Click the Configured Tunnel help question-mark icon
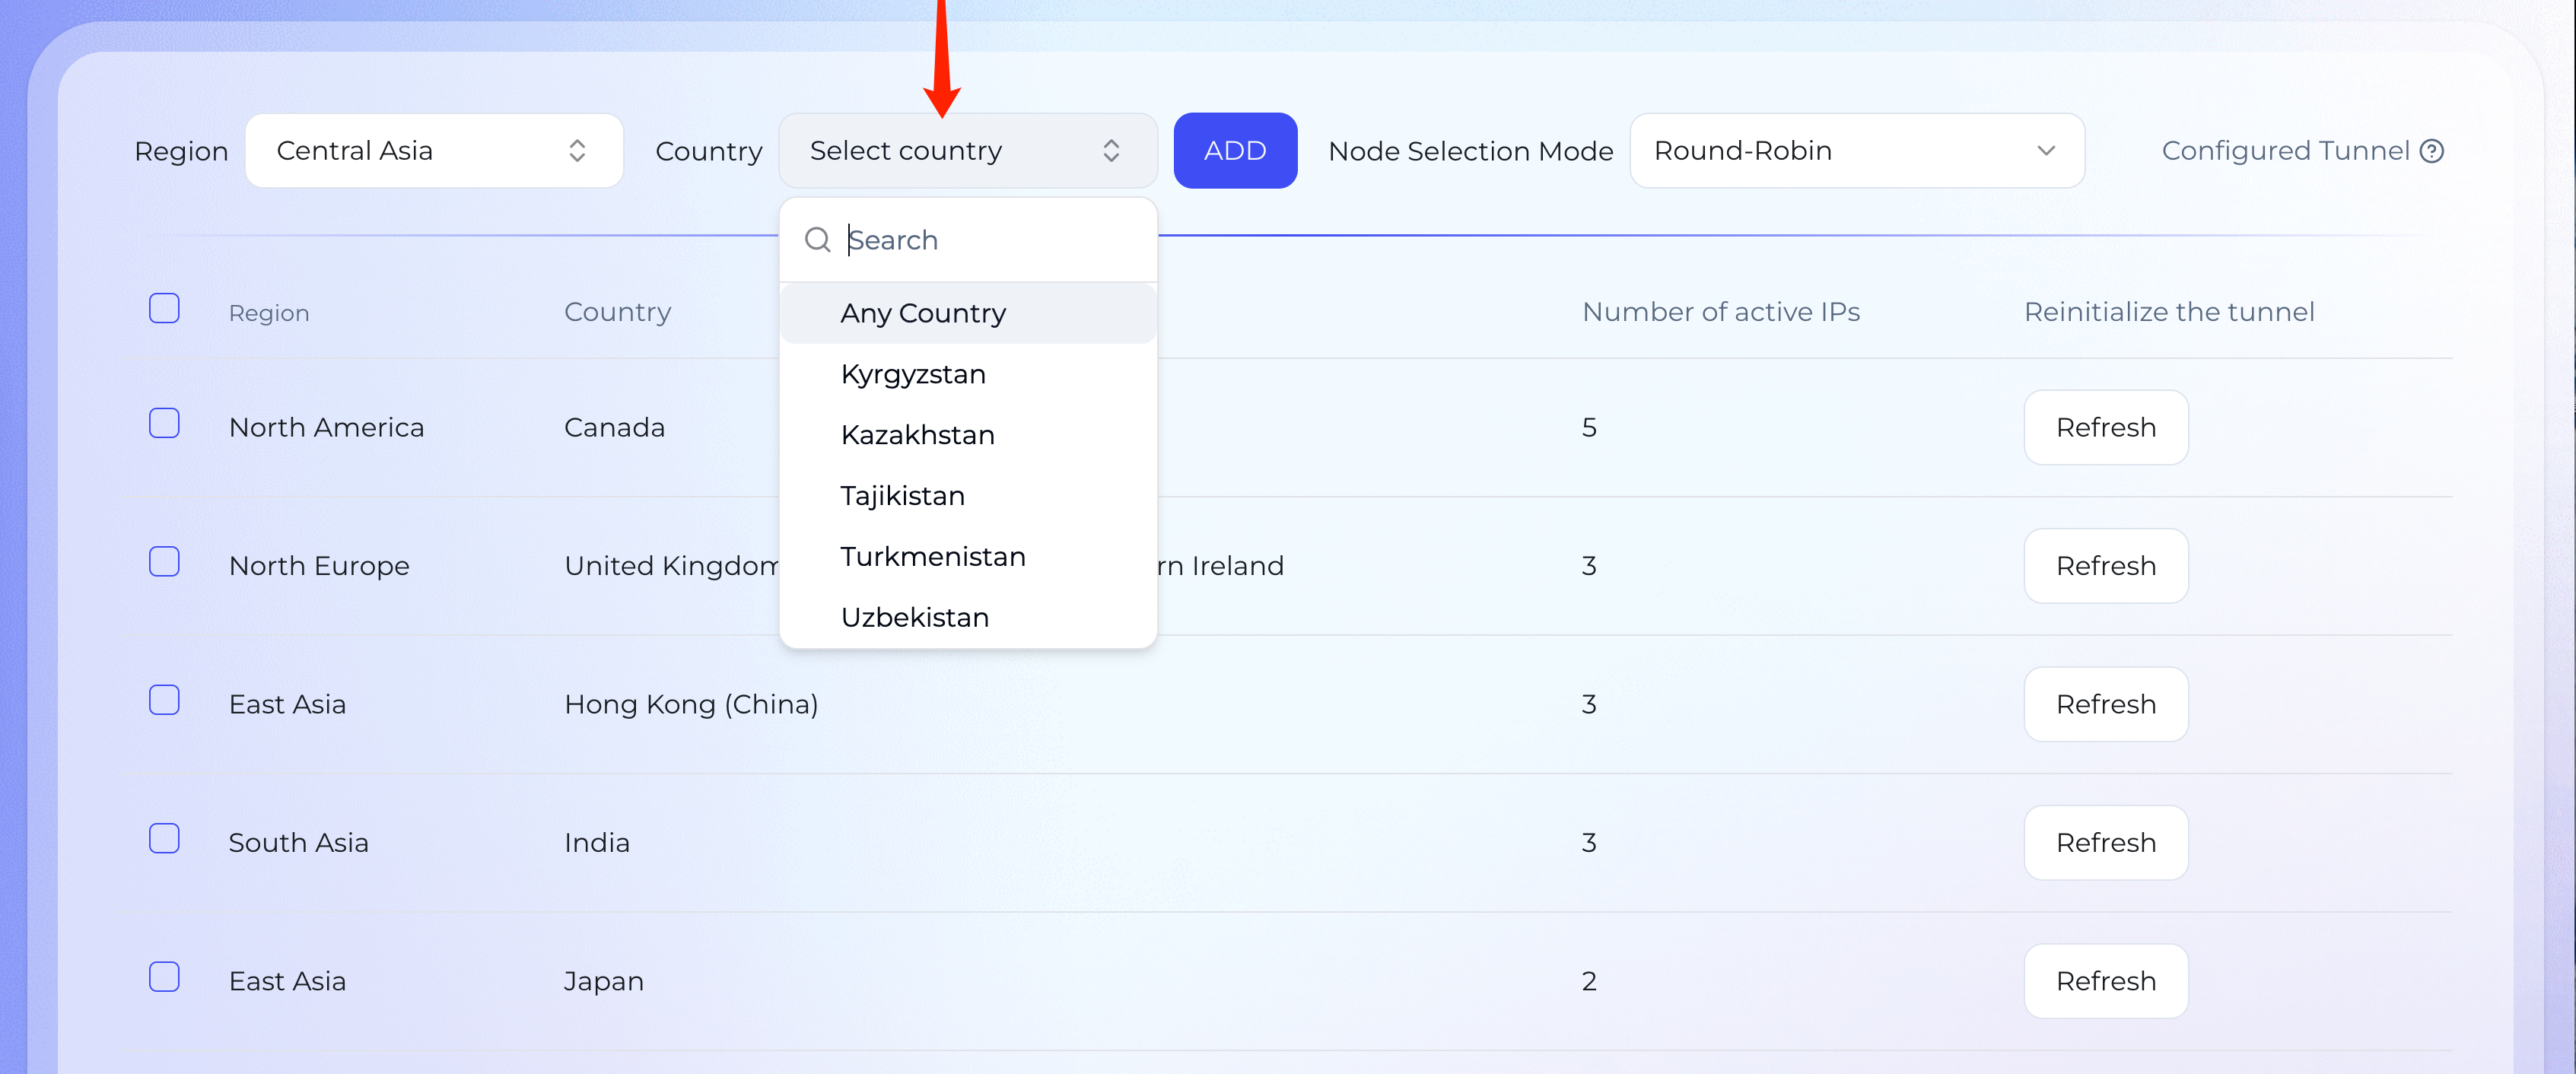2576x1074 pixels. 2431,151
